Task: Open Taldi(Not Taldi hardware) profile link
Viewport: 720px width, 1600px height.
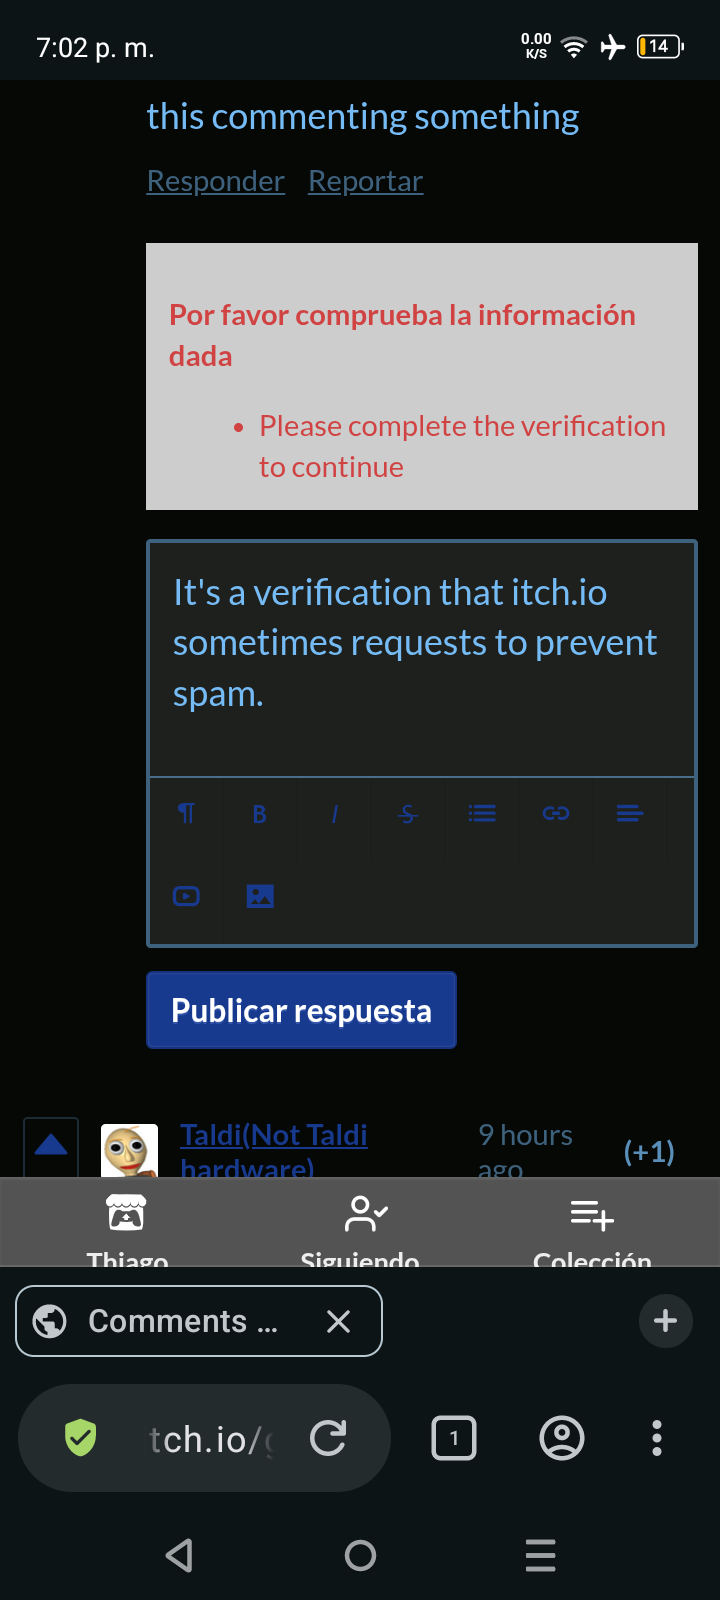Action: (274, 1150)
